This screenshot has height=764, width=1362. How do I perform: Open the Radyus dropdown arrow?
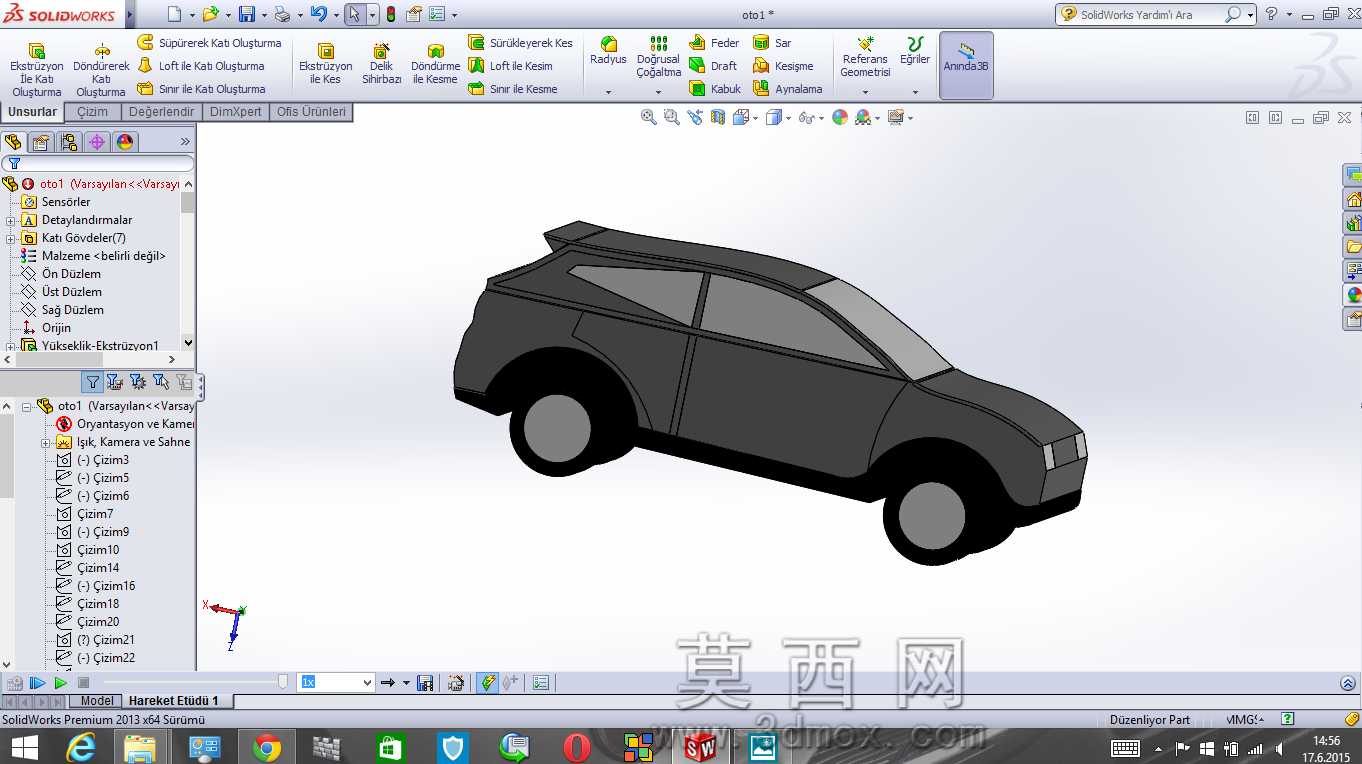click(x=608, y=92)
